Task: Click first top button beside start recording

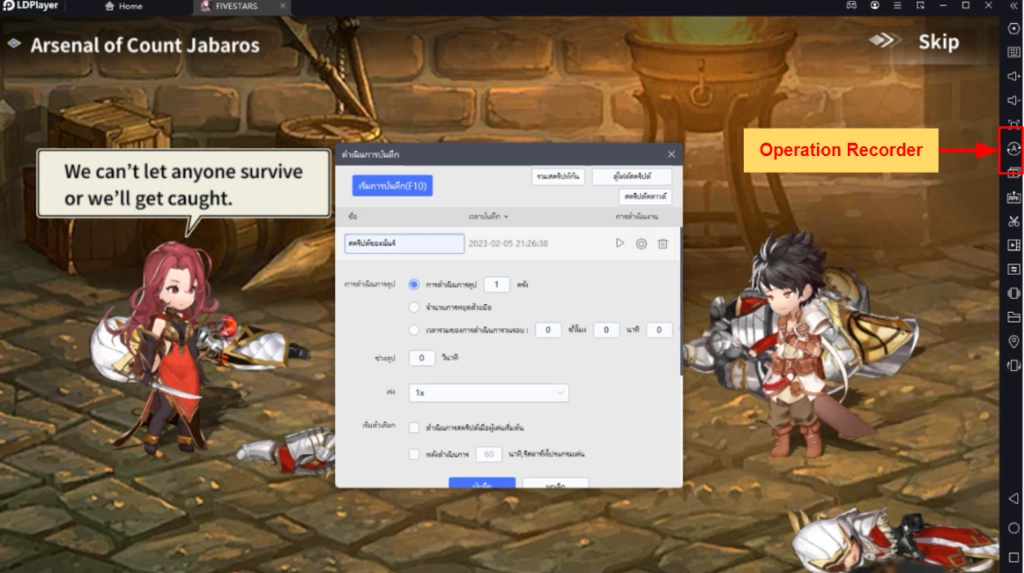Action: pos(558,176)
